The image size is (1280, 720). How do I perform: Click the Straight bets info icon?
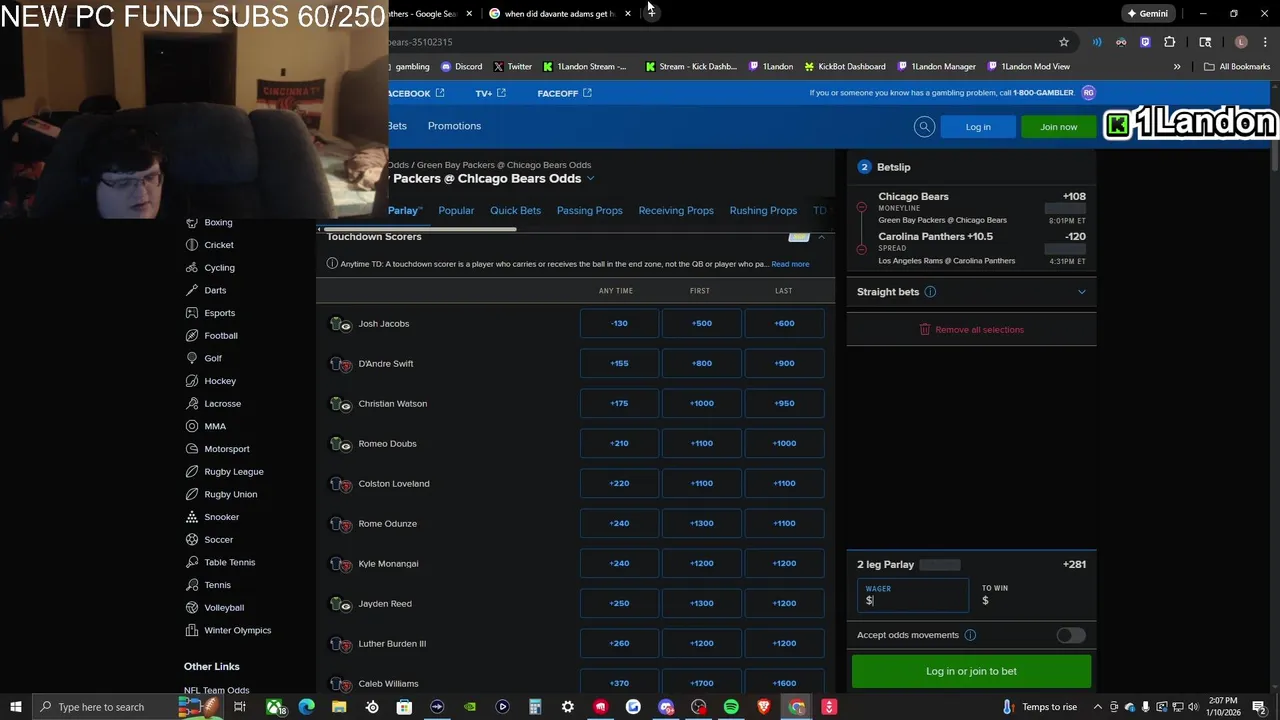(930, 292)
